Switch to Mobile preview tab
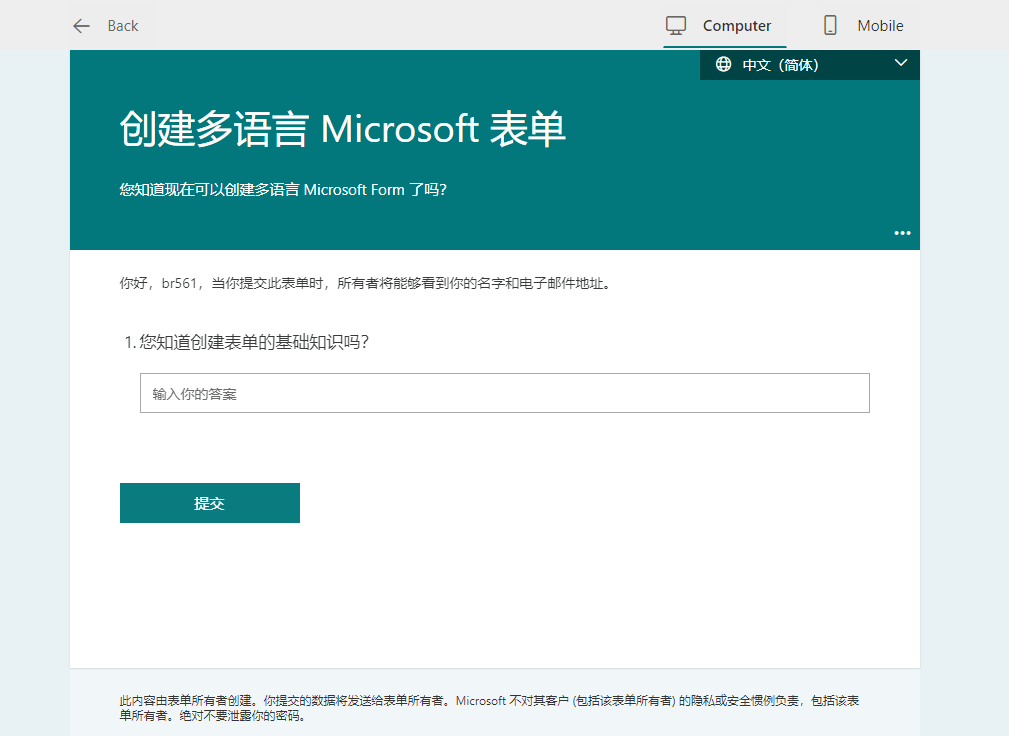The image size is (1009, 736). pyautogui.click(x=864, y=26)
